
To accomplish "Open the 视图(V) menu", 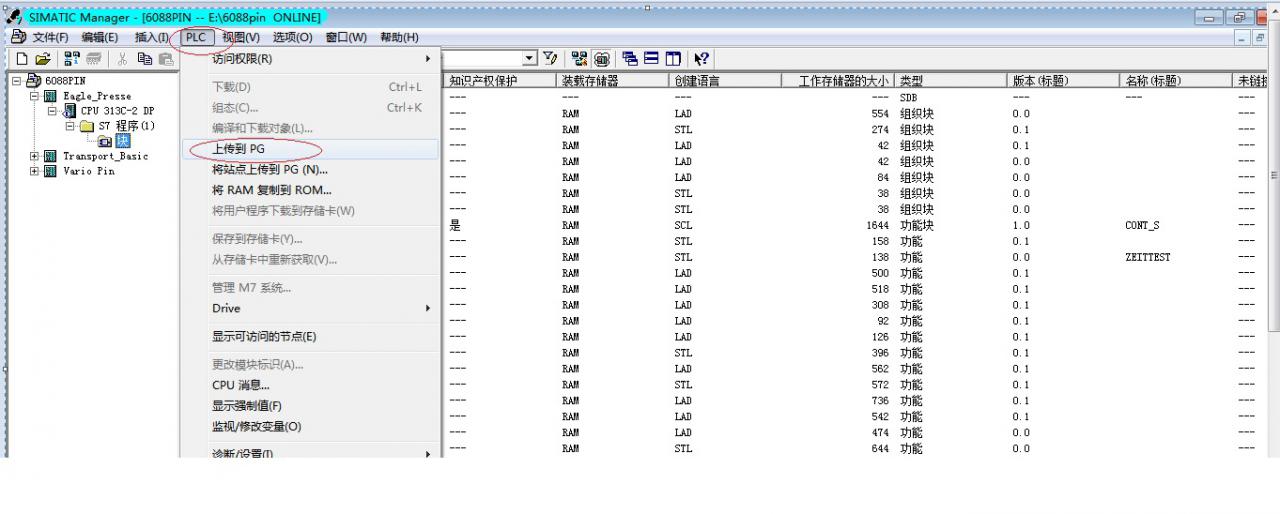I will [x=240, y=37].
